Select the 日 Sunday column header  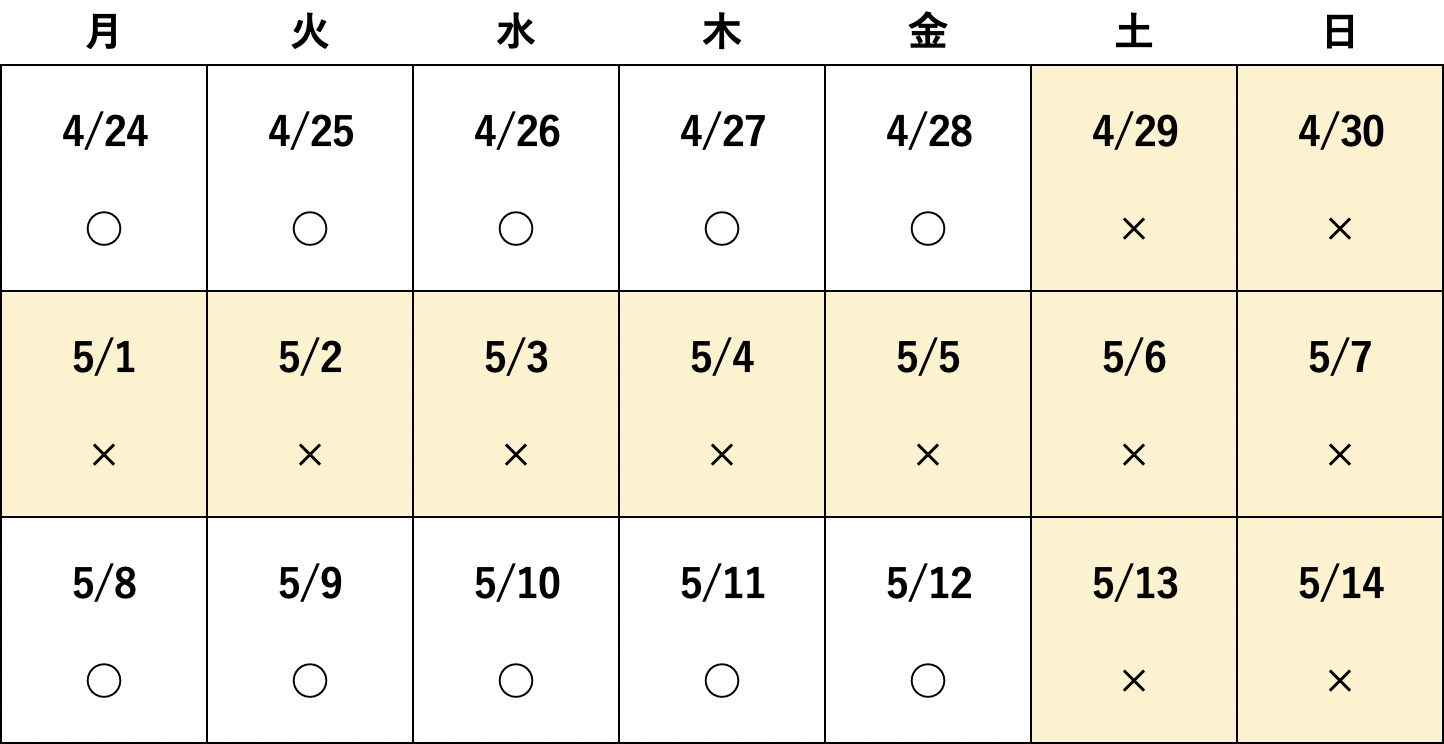tap(1339, 33)
